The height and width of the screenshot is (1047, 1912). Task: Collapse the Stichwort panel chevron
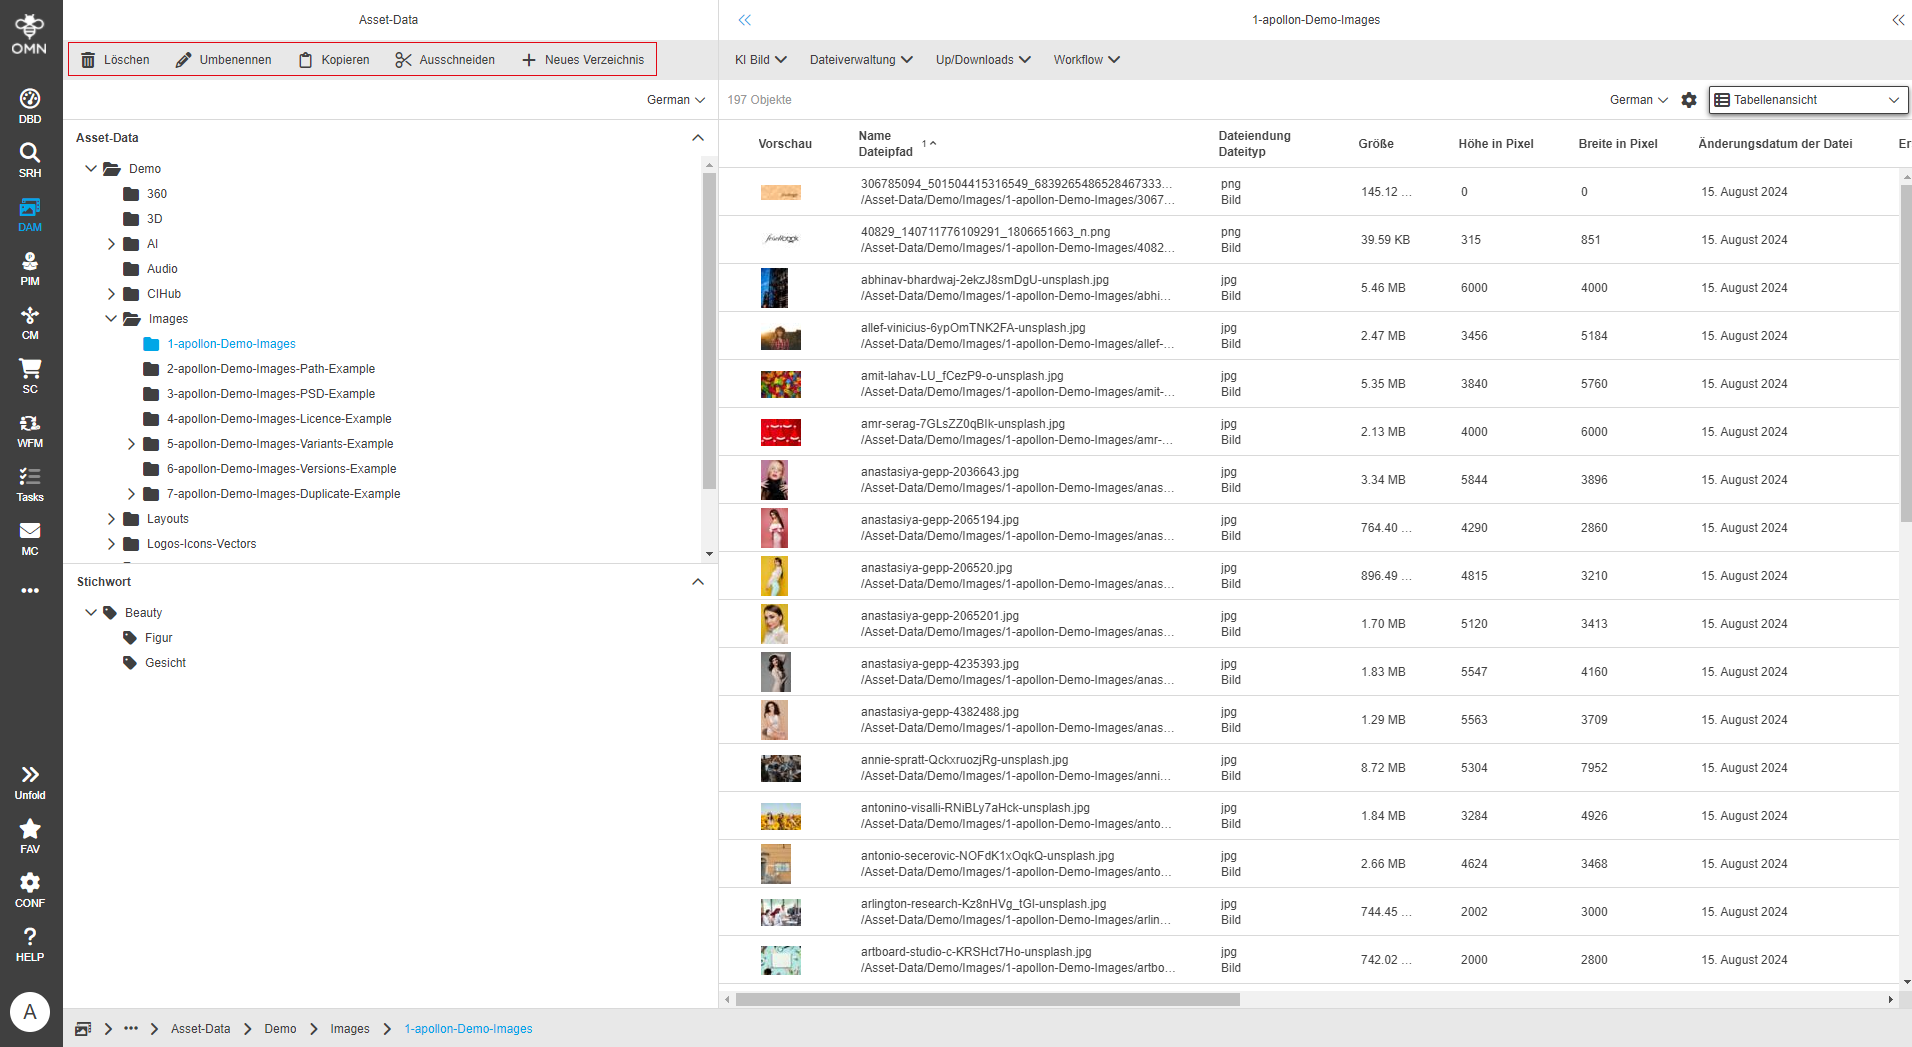click(x=698, y=581)
